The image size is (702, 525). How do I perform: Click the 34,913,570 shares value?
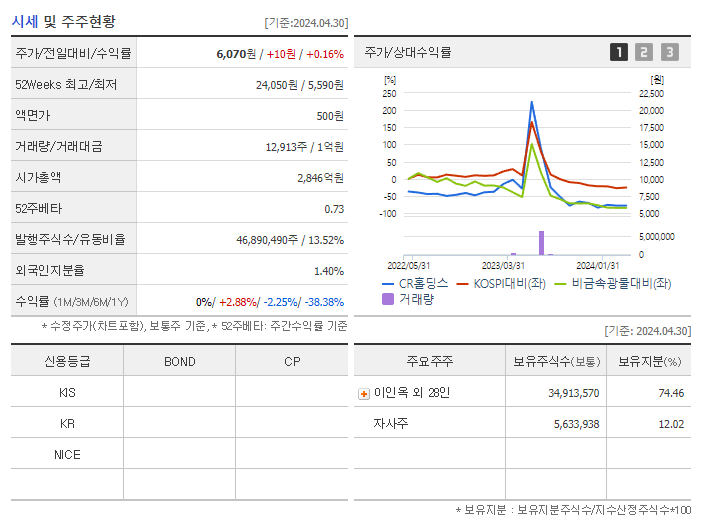574,393
